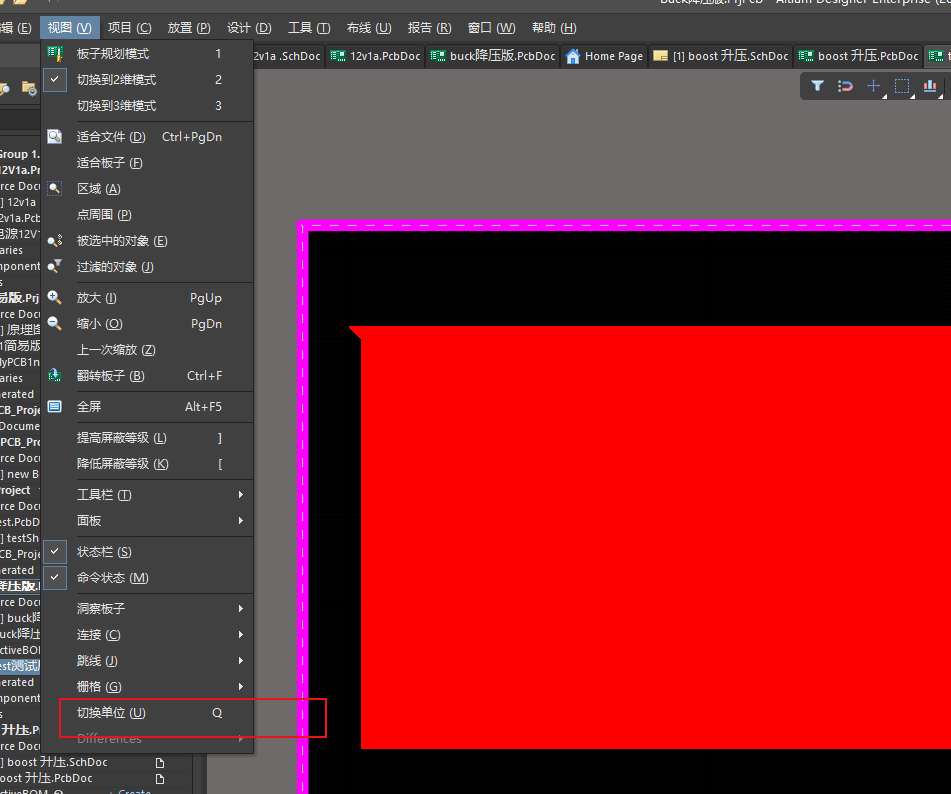
Task: Open the 窗口 (W) menu
Action: (x=491, y=28)
